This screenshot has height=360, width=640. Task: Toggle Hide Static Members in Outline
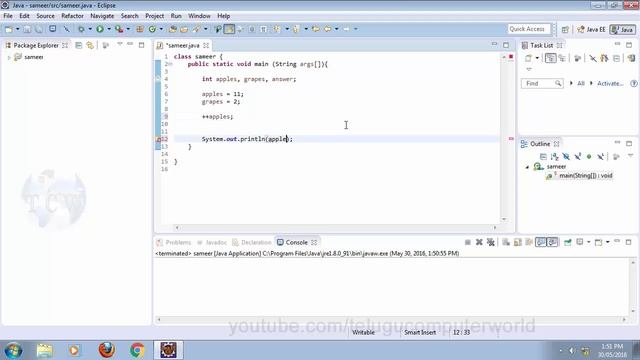click(578, 157)
